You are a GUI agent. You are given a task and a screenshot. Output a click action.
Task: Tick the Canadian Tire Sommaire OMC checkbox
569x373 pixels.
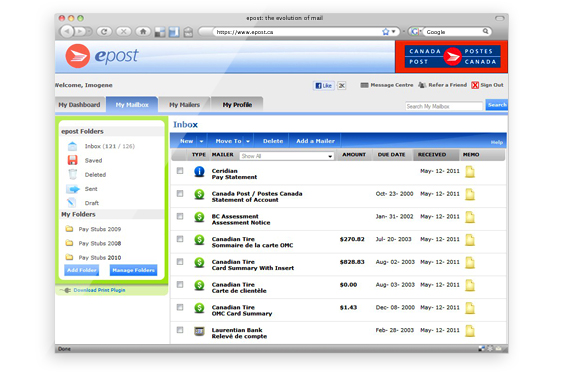(180, 239)
